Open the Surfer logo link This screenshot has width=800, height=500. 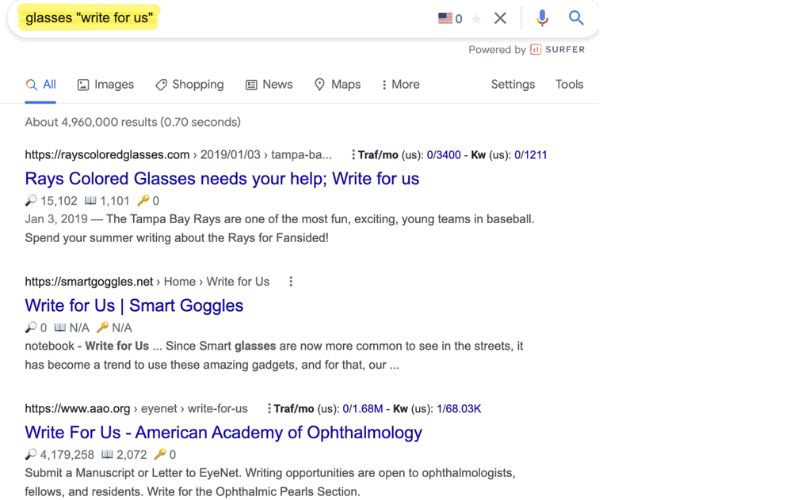click(x=557, y=49)
